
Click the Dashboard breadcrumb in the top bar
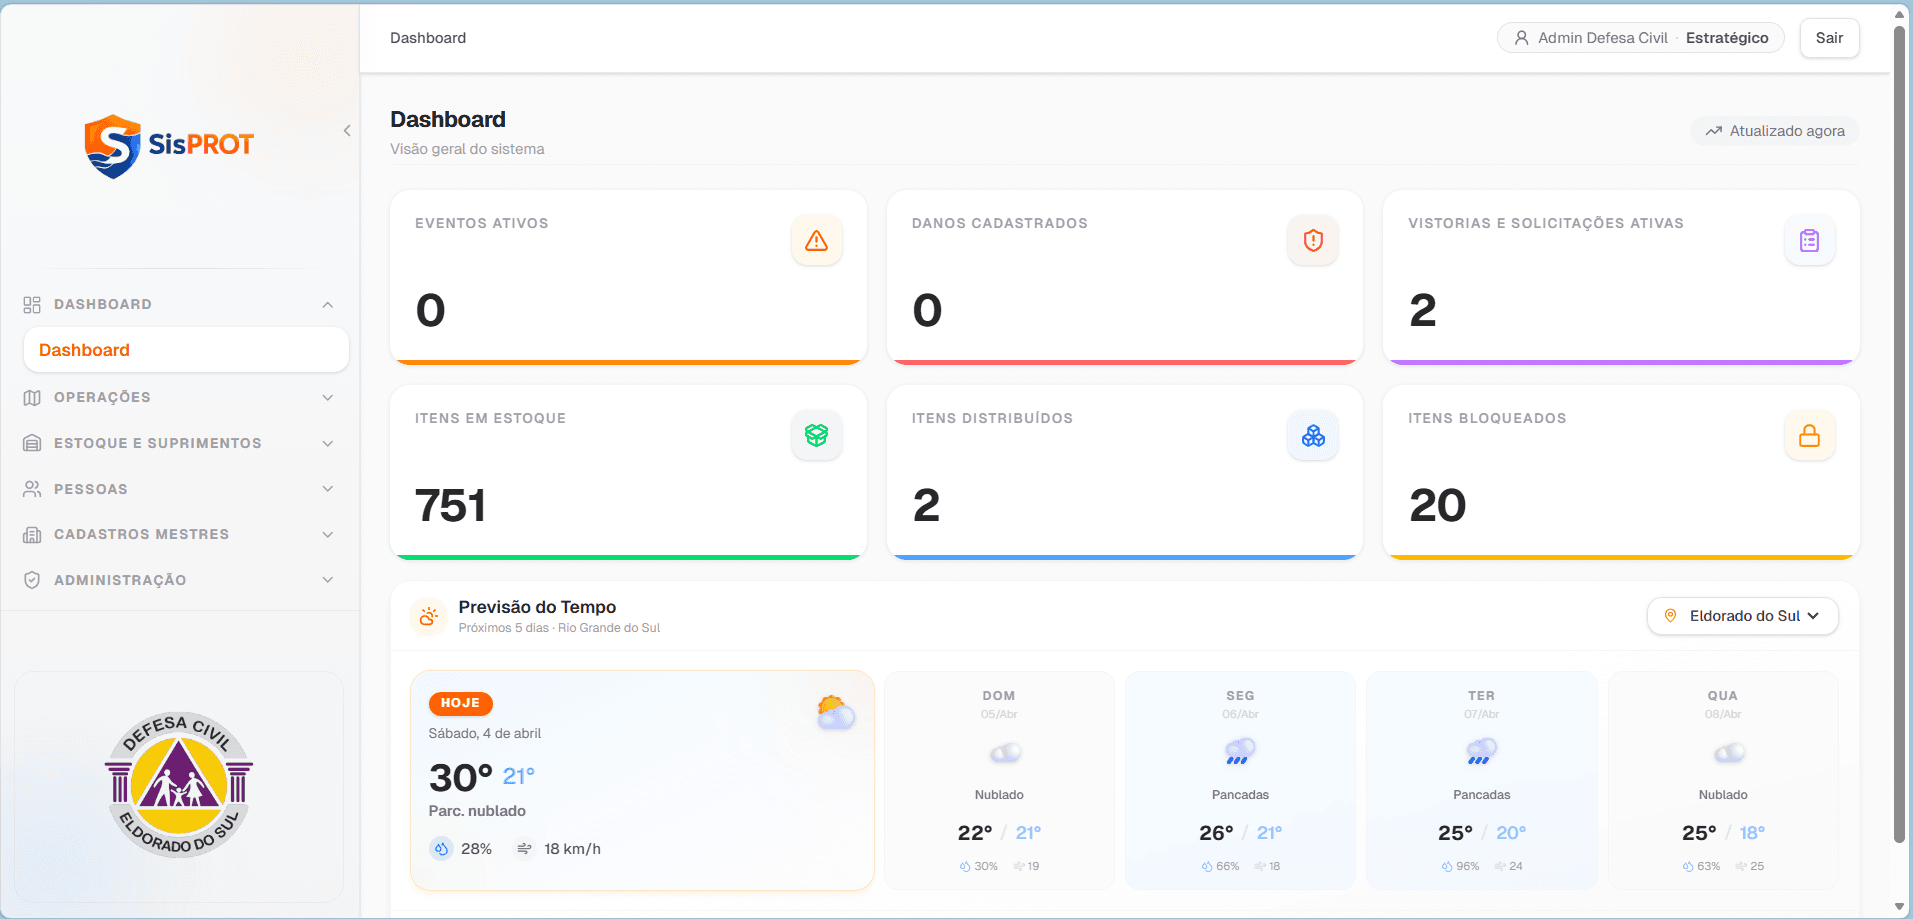coord(428,38)
